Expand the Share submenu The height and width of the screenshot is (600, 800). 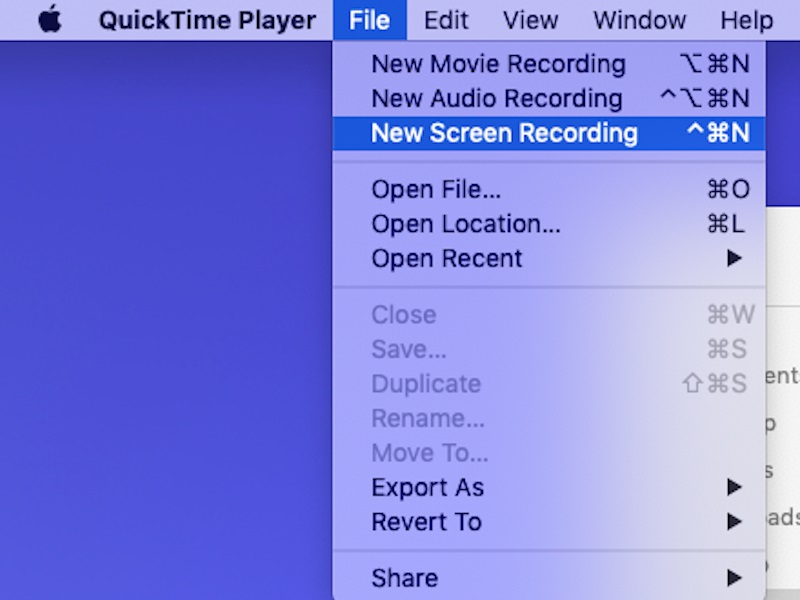click(x=404, y=578)
